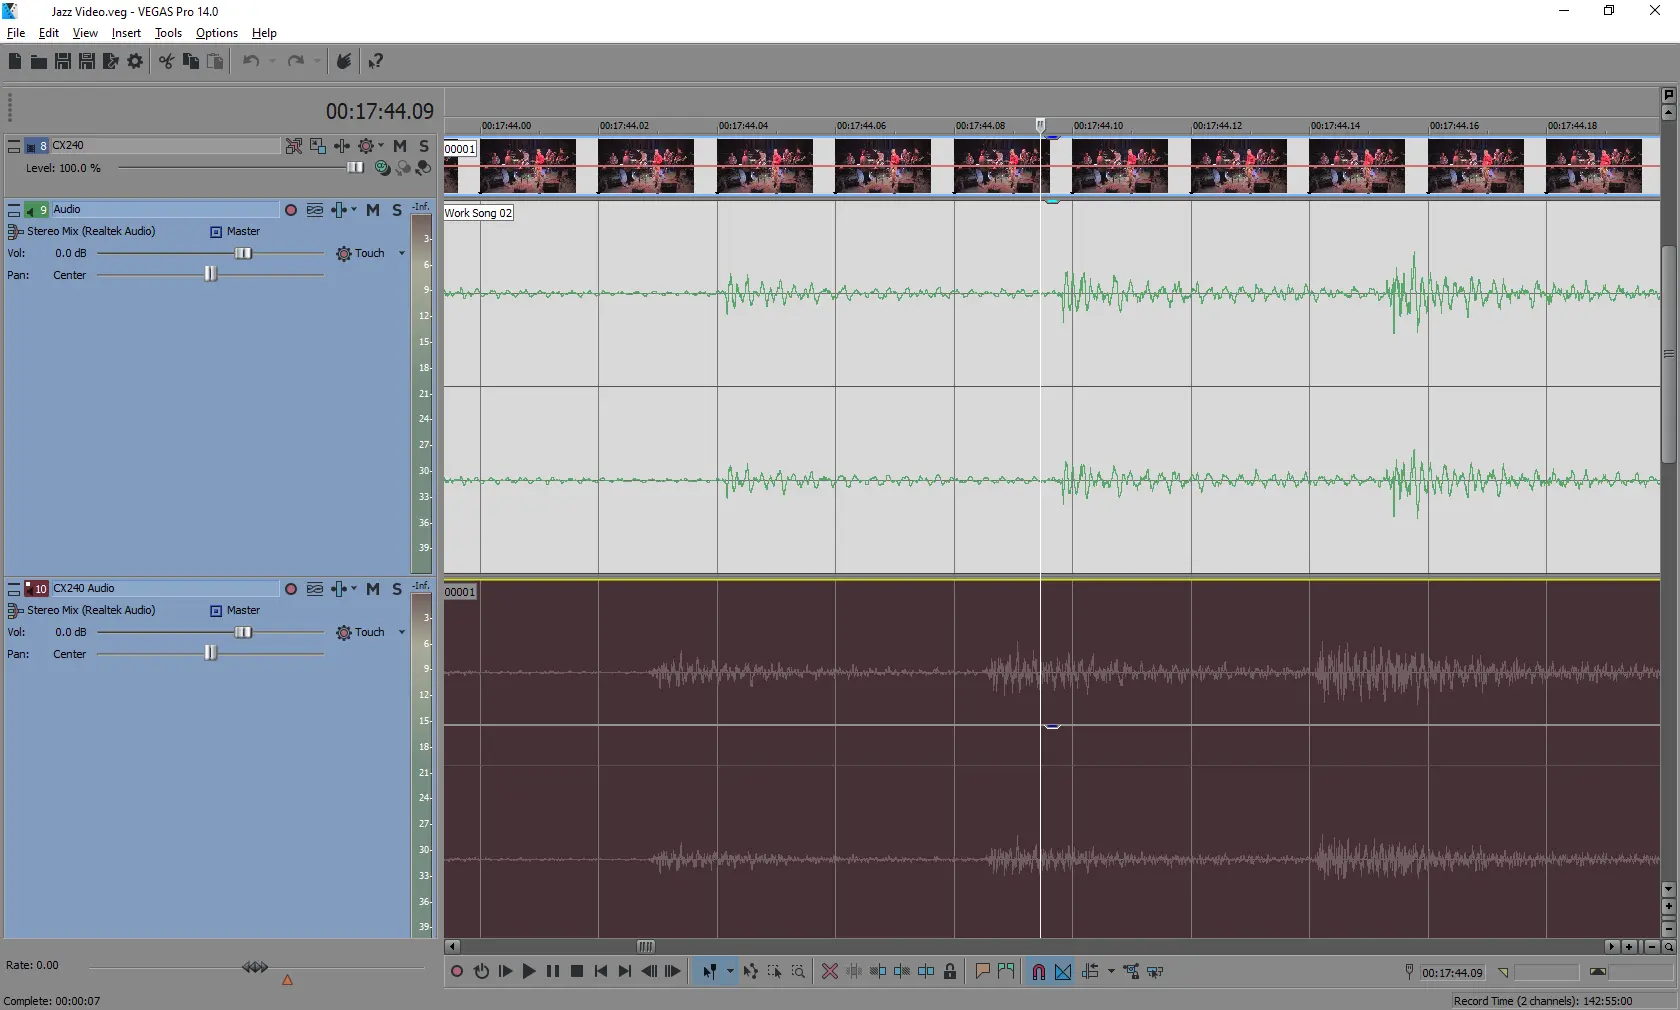Open the Insert menu

[126, 33]
